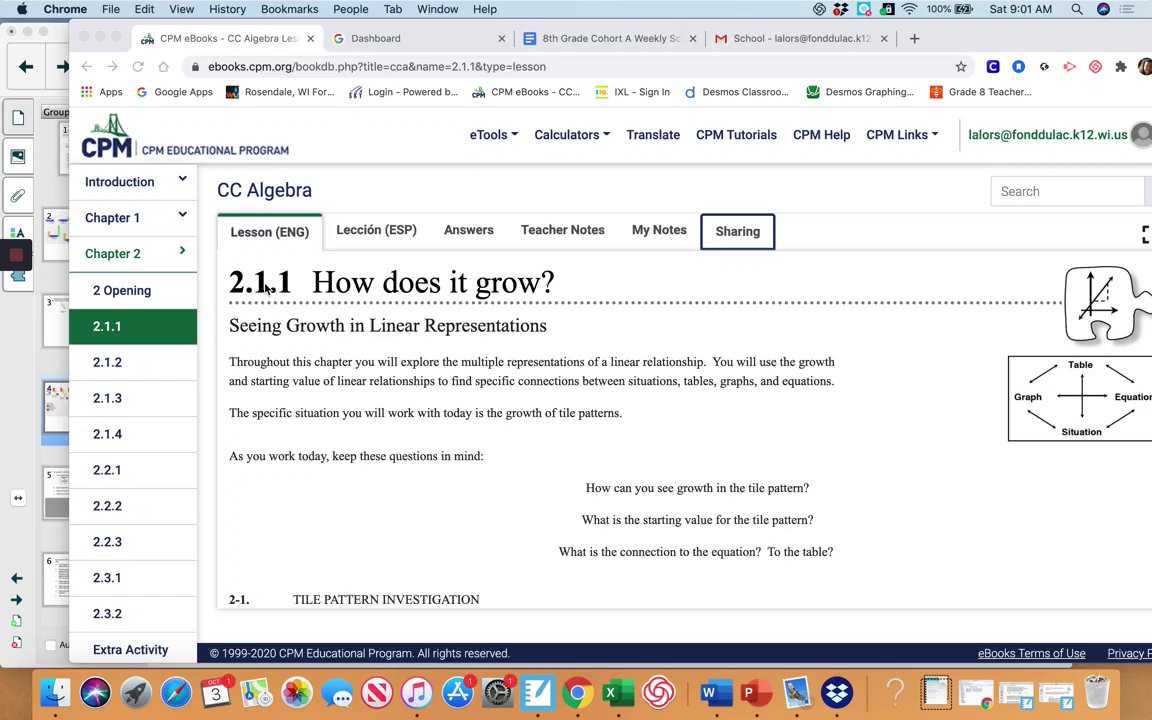Image resolution: width=1152 pixels, height=720 pixels.
Task: Click the blue bookmark extension icon
Action: 1018,66
